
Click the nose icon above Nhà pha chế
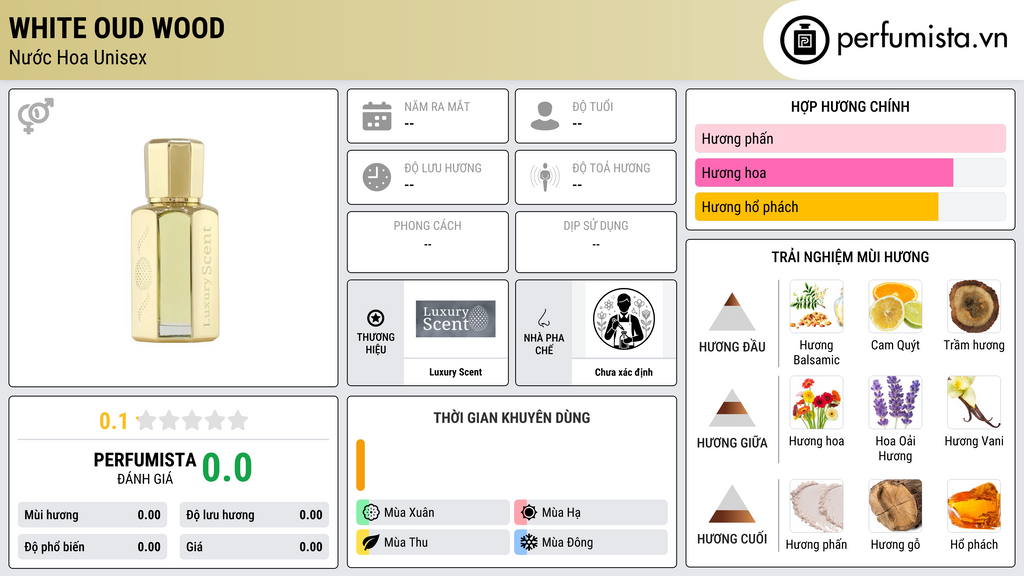(543, 318)
